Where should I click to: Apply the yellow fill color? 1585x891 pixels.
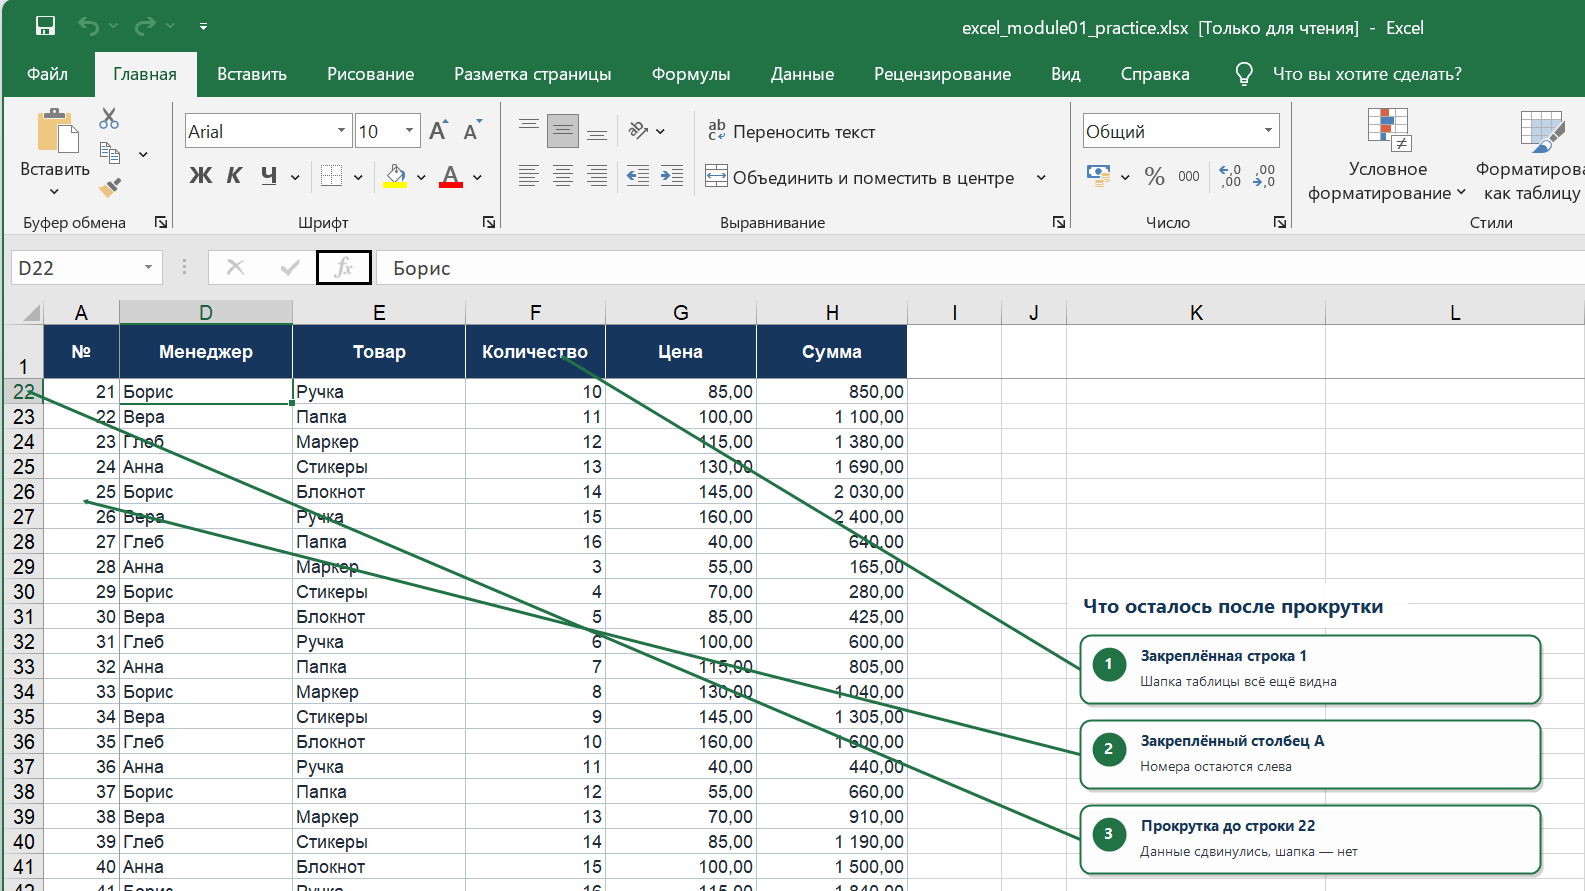396,176
